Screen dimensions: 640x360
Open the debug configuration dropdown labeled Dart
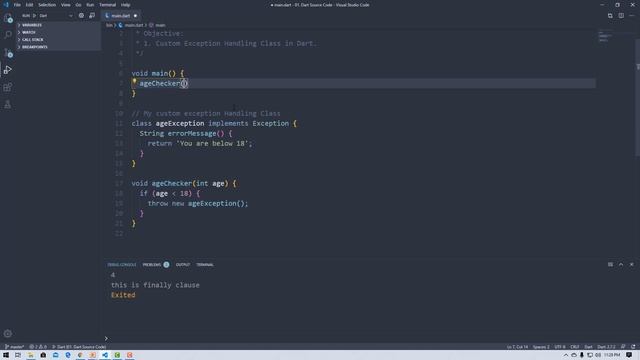56,16
